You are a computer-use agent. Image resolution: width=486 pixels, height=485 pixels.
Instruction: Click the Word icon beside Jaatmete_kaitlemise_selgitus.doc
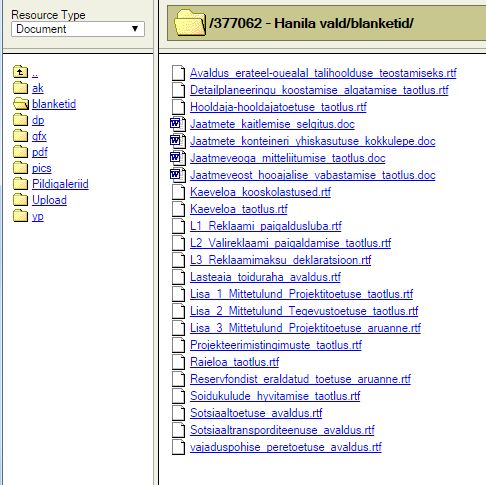point(178,124)
